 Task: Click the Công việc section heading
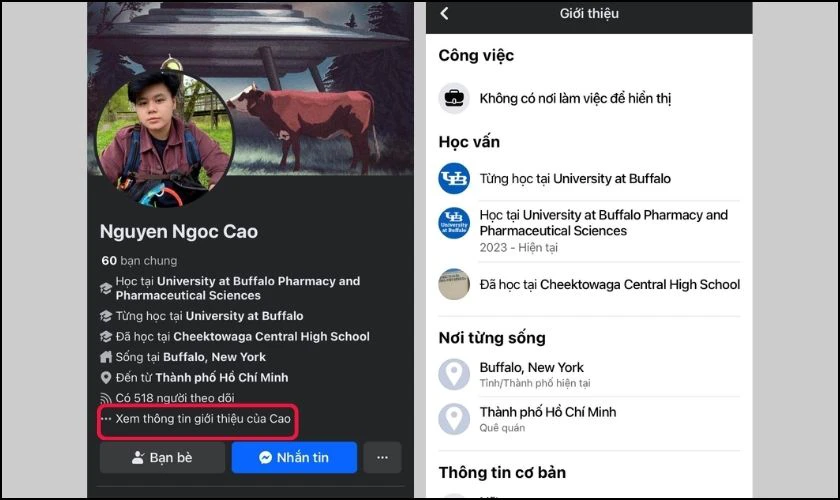coord(476,56)
